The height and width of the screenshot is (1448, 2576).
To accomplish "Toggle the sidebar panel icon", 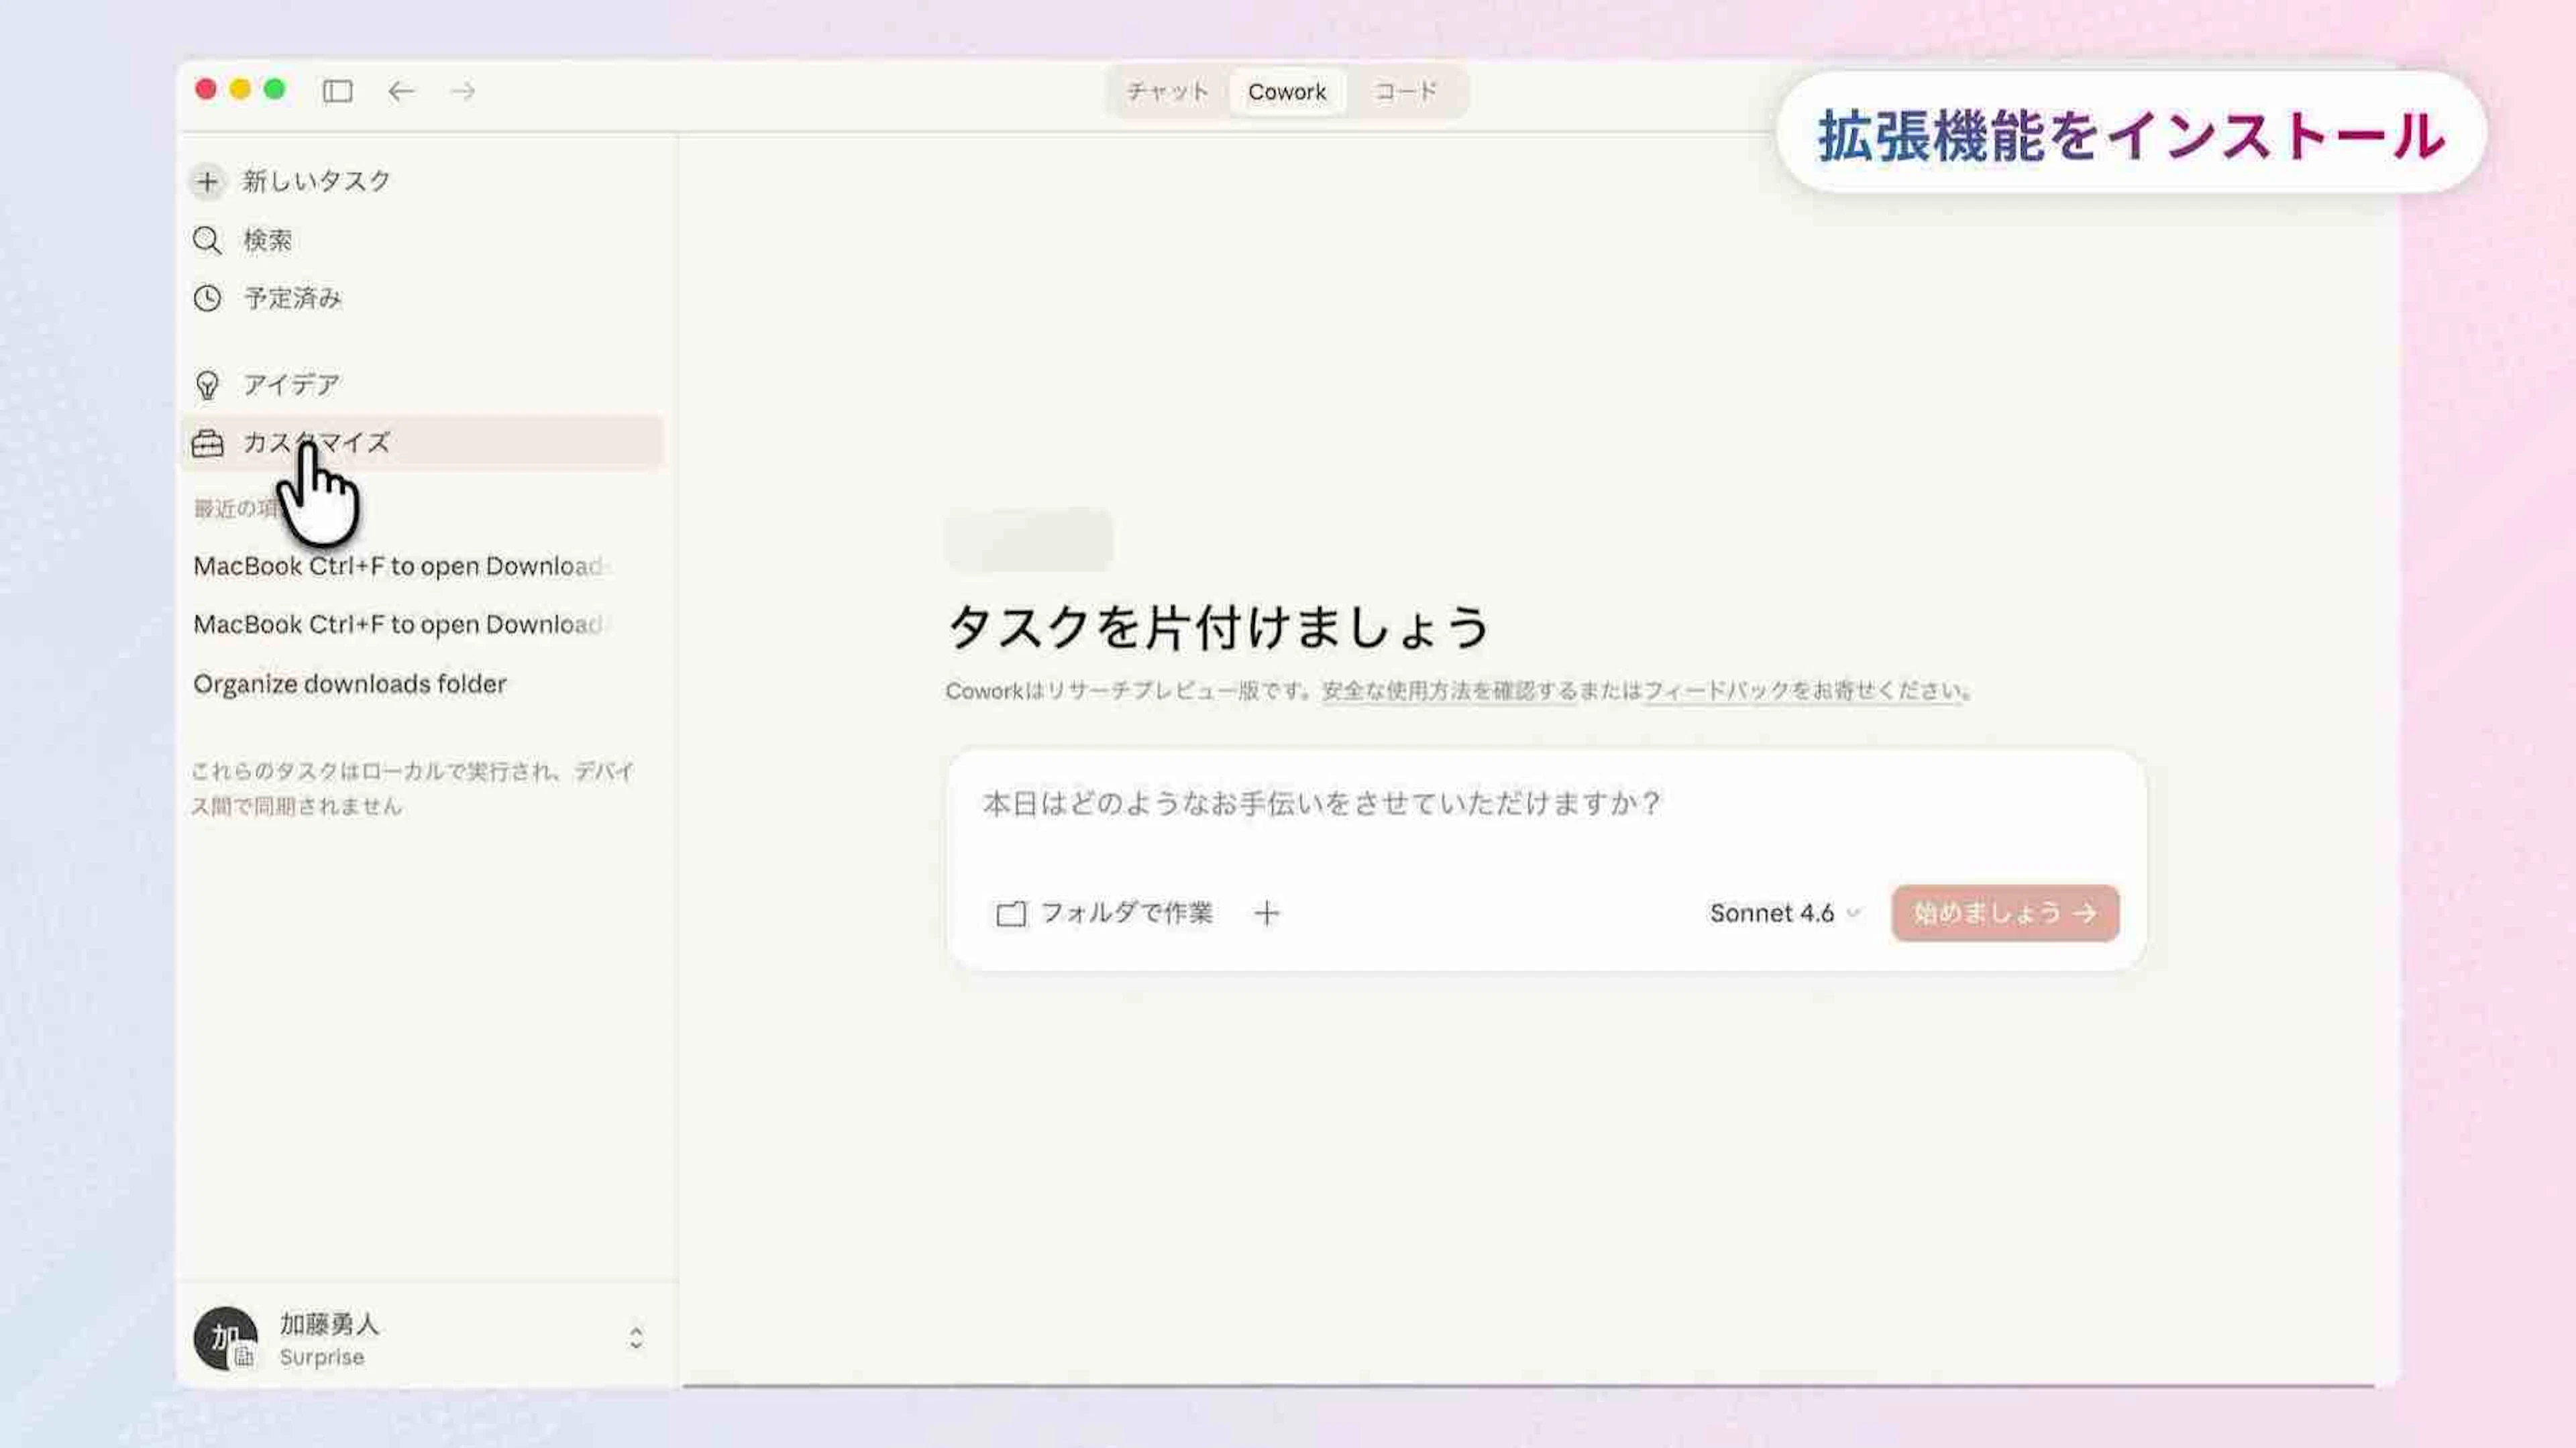I will pos(337,91).
